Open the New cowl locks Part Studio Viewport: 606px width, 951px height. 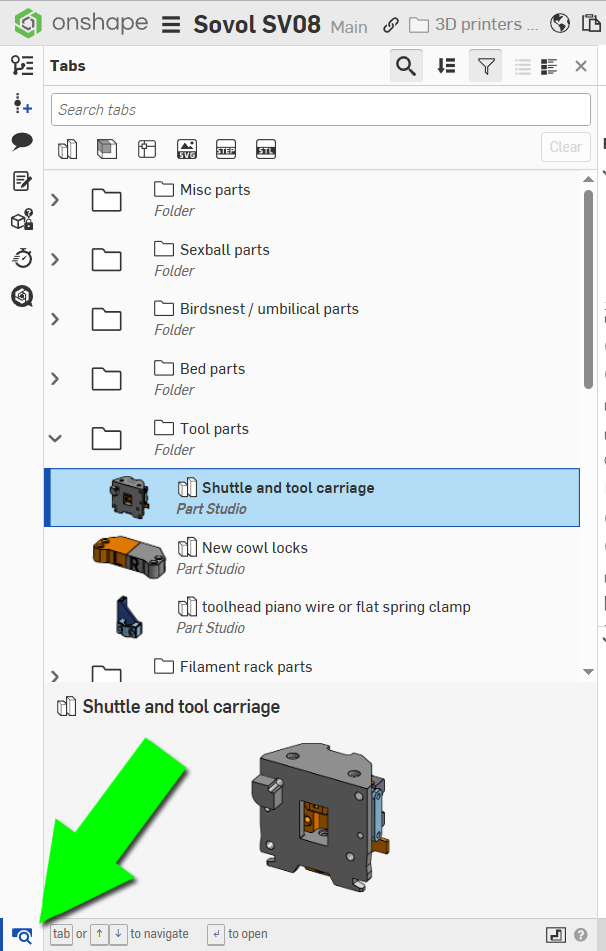(254, 548)
